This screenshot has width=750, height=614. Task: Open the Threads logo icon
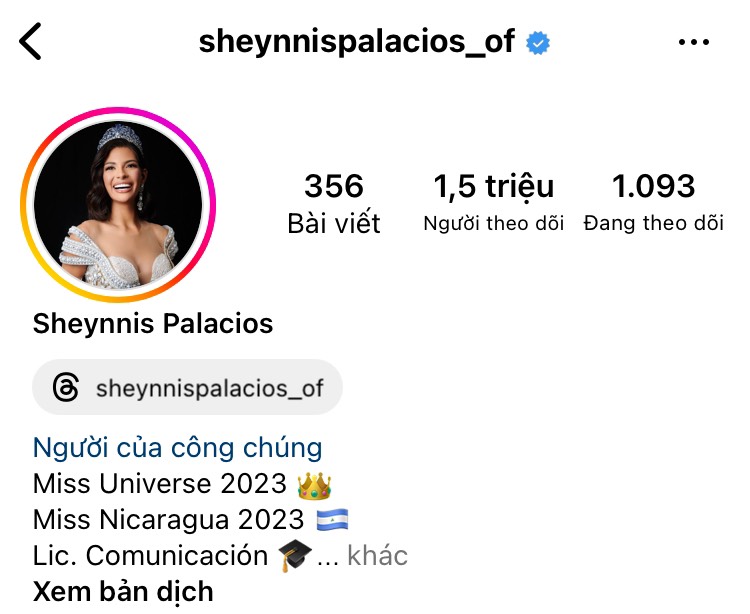tap(66, 387)
